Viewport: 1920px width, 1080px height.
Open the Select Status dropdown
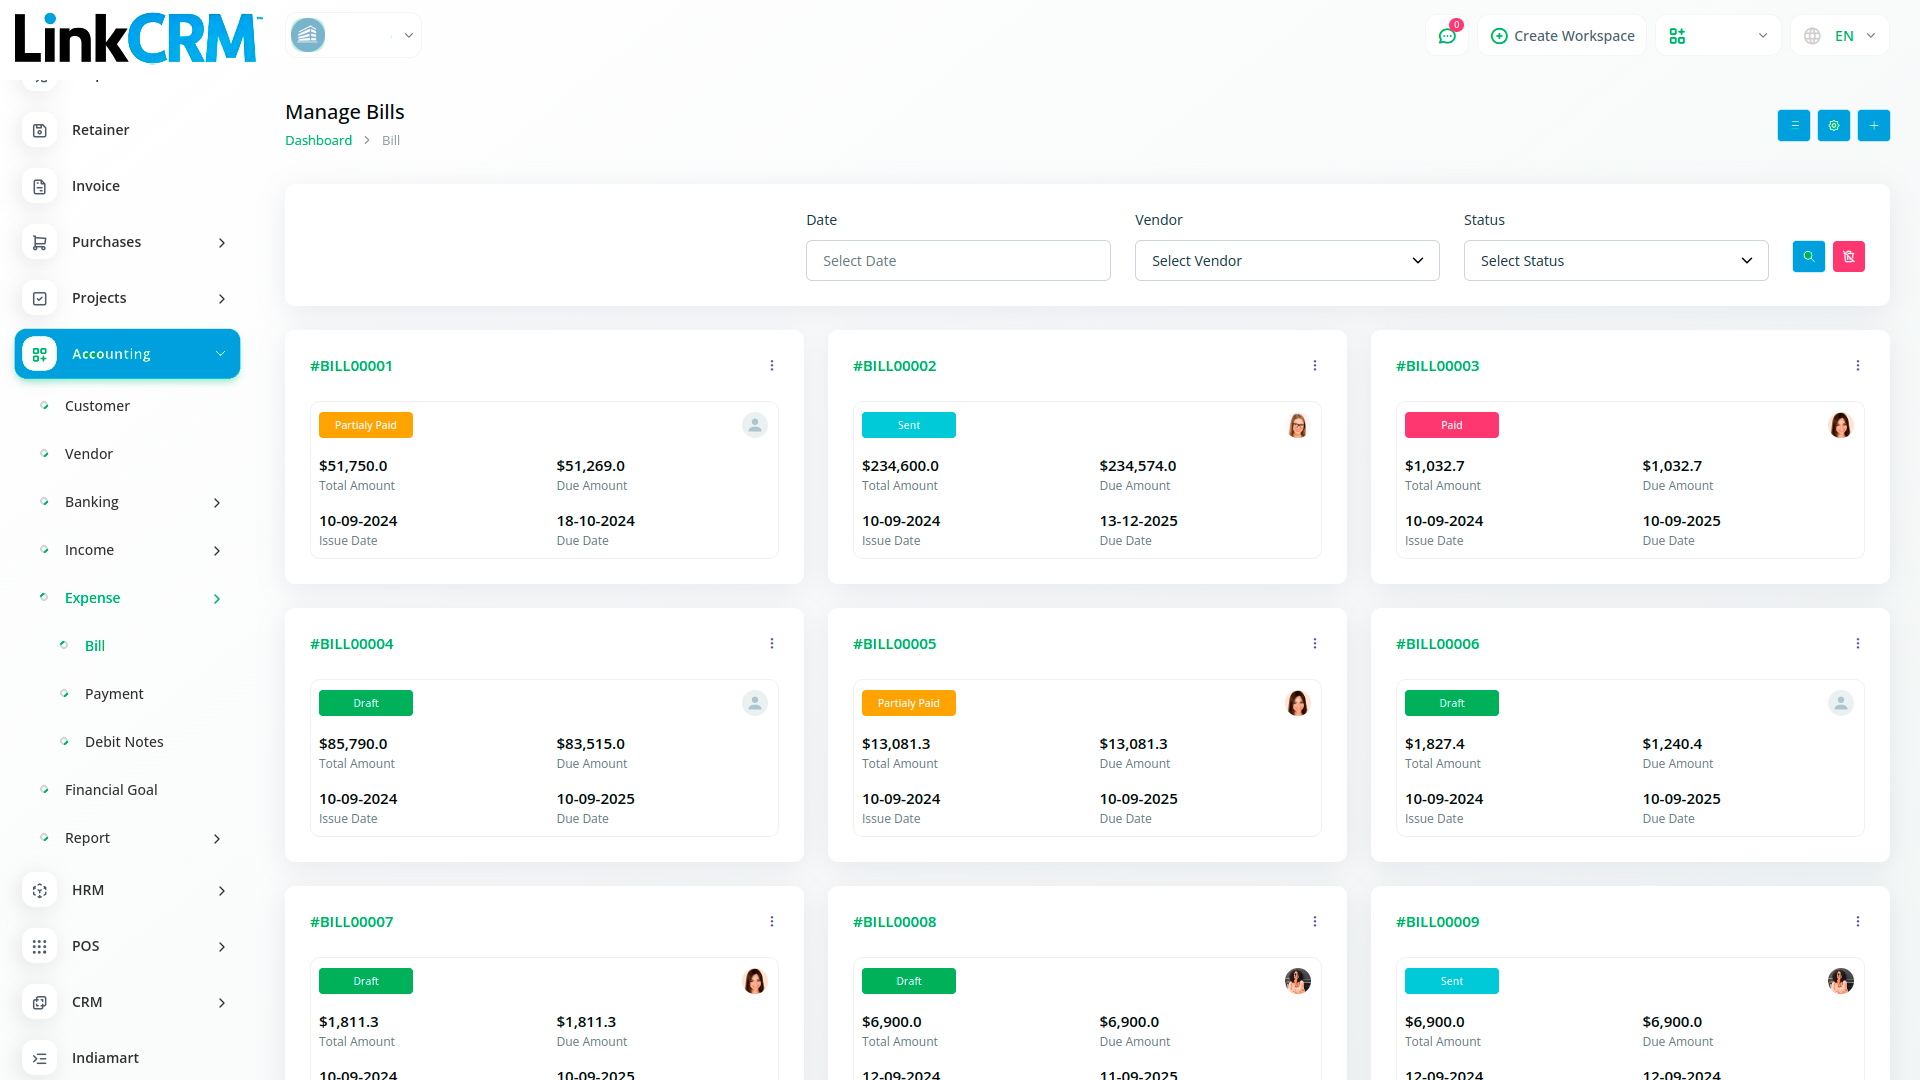[x=1615, y=261]
